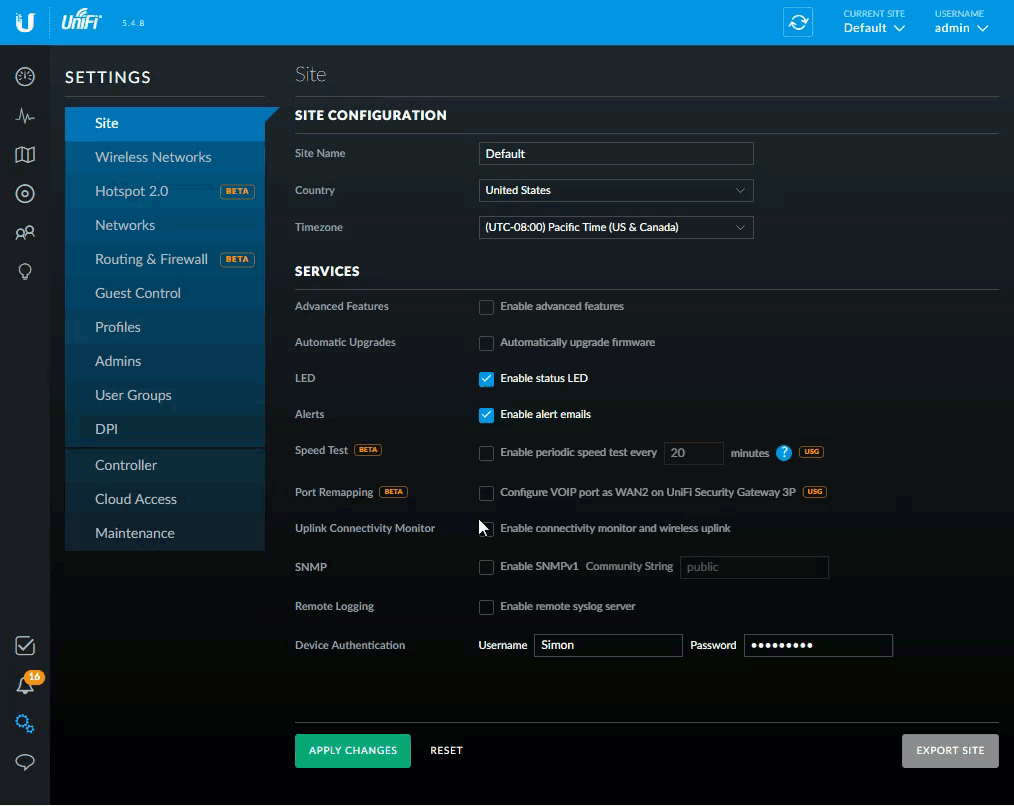Click the Site Name input field
Image resolution: width=1014 pixels, height=806 pixels.
(x=615, y=153)
